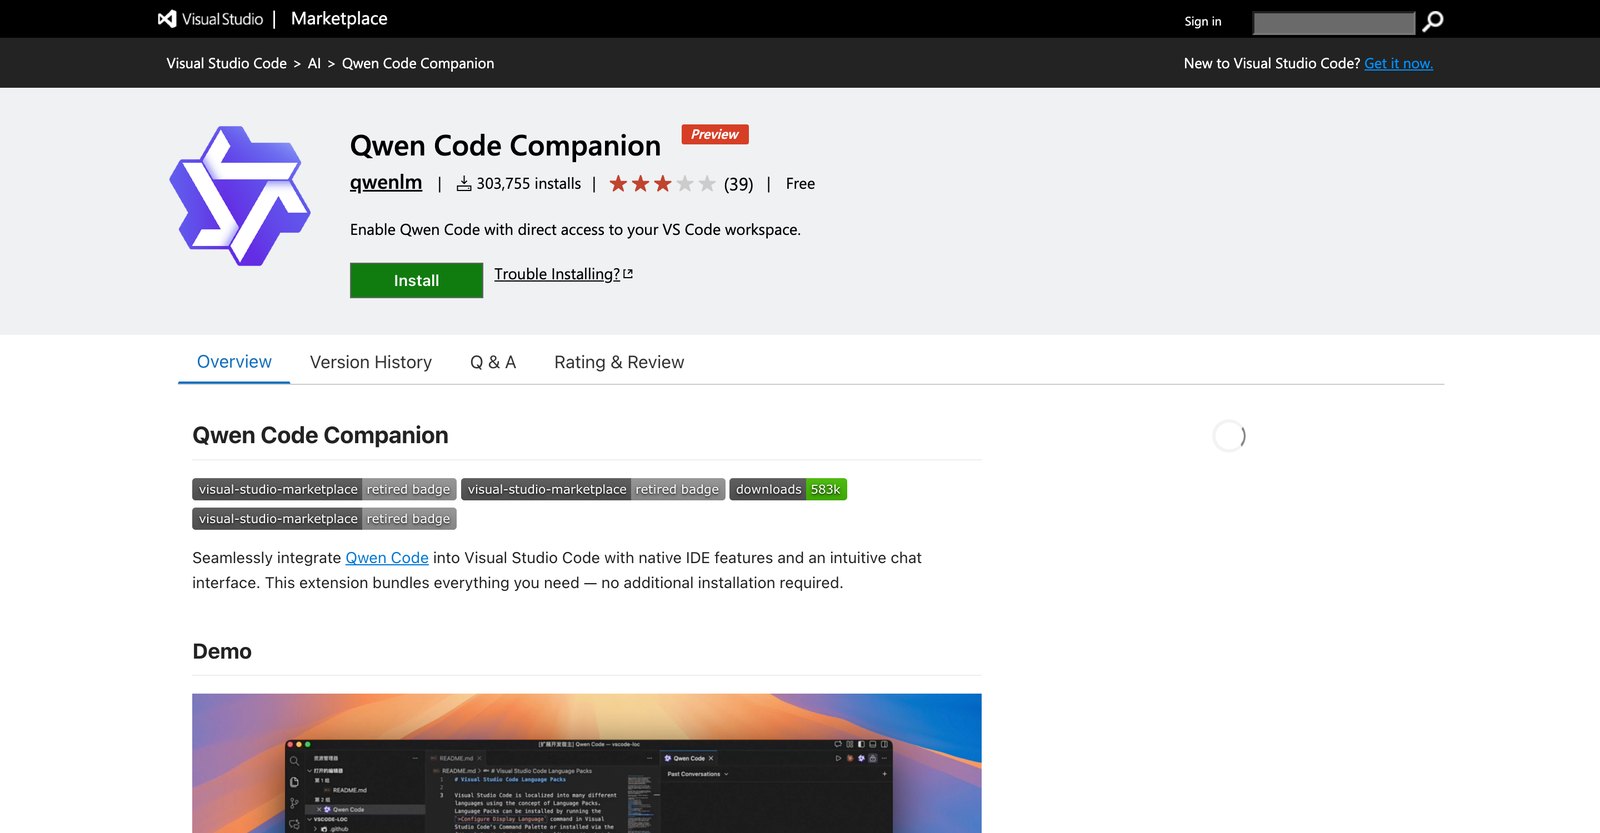The height and width of the screenshot is (833, 1600).
Task: Select the Overview tab
Action: (x=234, y=362)
